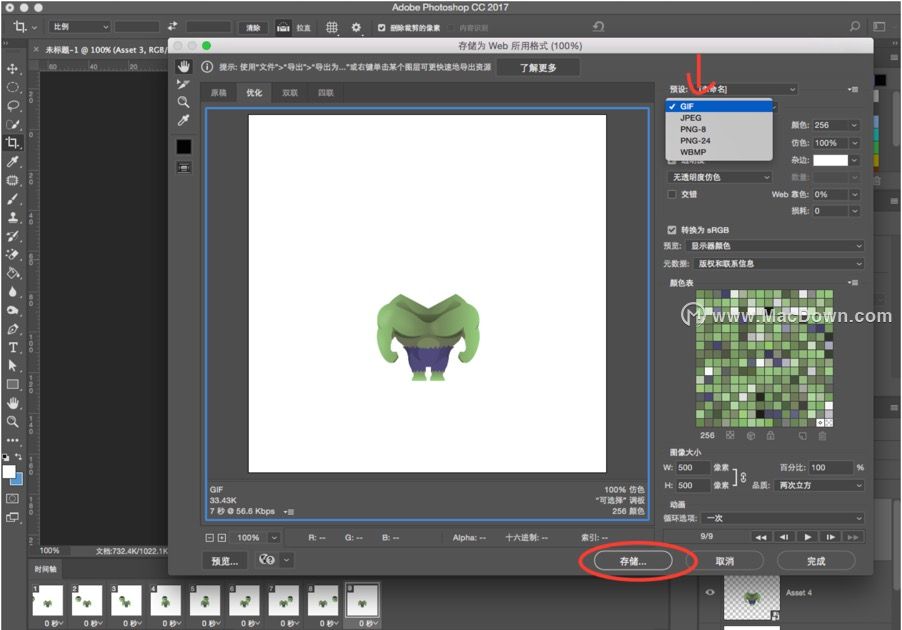Click the W width field showing 500
The height and width of the screenshot is (630, 902).
(x=692, y=468)
